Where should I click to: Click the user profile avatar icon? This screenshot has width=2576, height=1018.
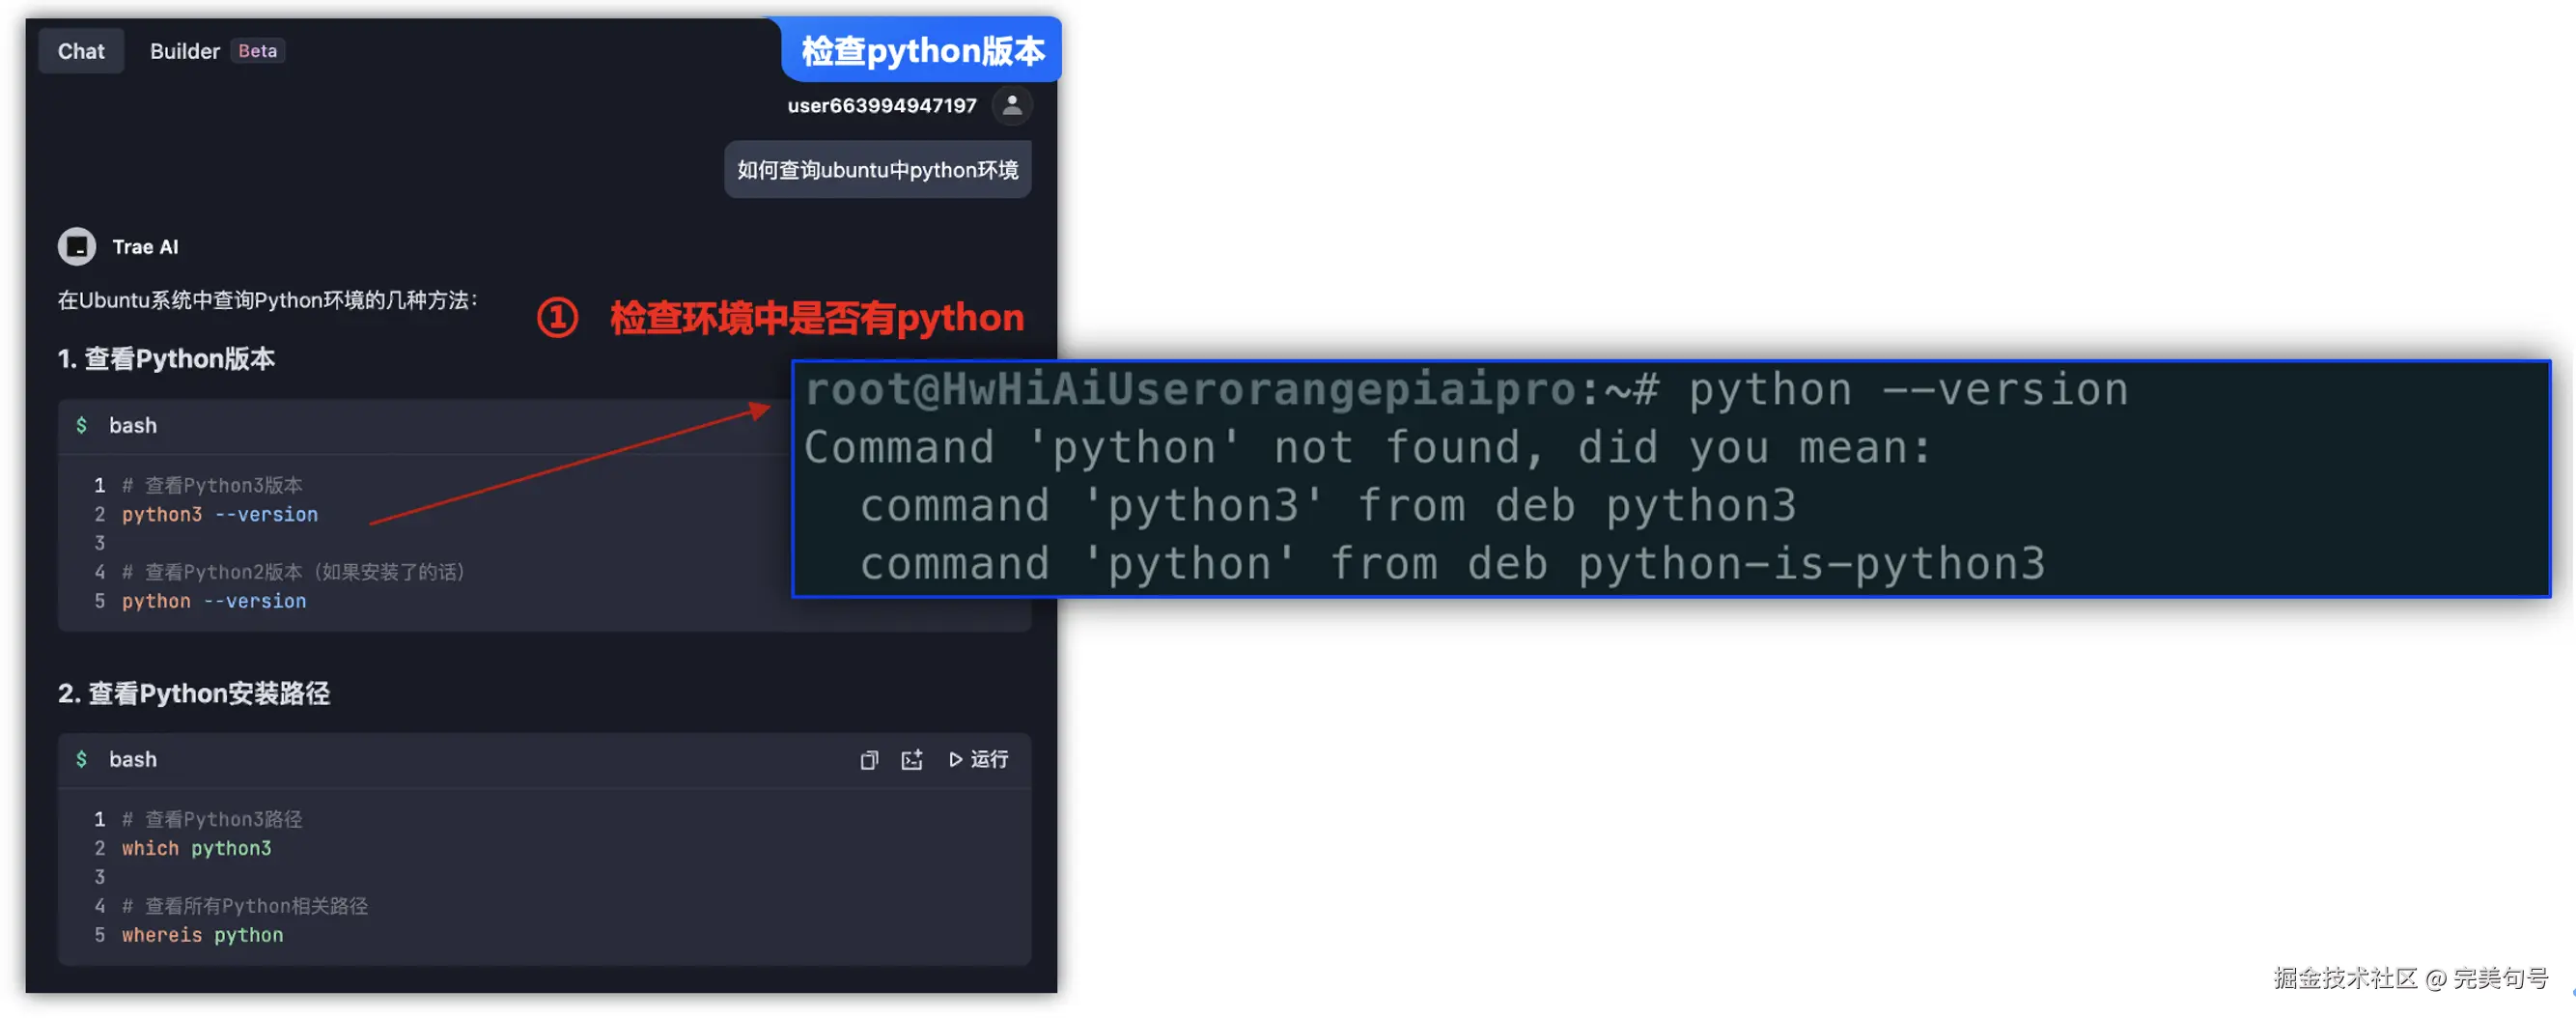[x=1011, y=105]
